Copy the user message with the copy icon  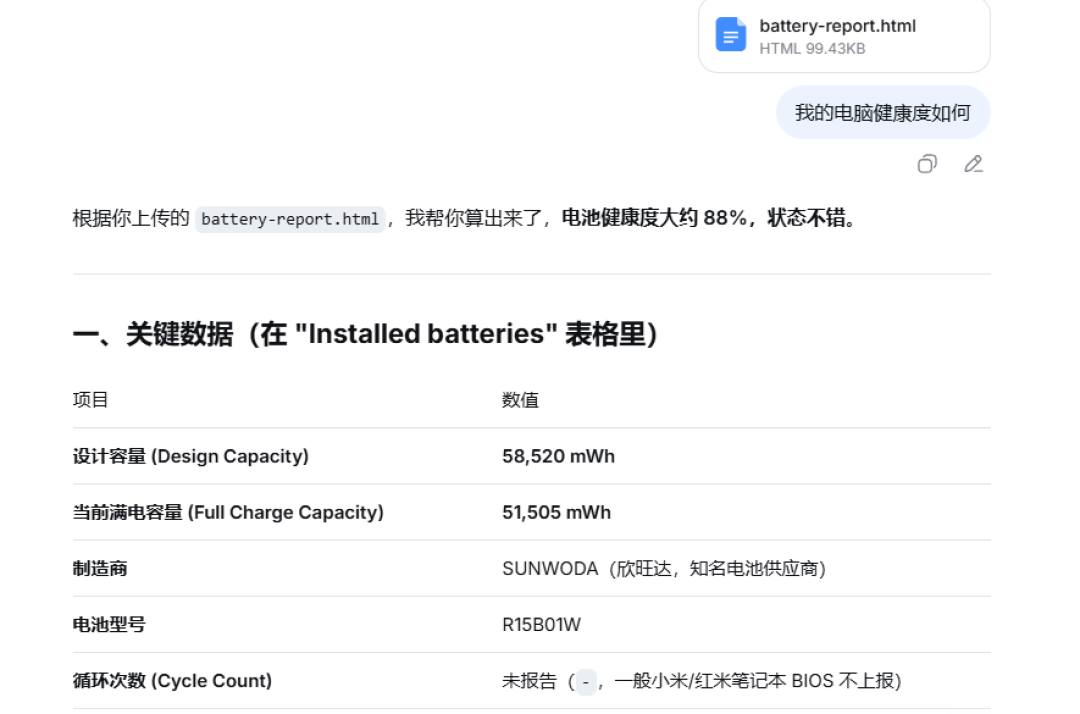(x=927, y=164)
